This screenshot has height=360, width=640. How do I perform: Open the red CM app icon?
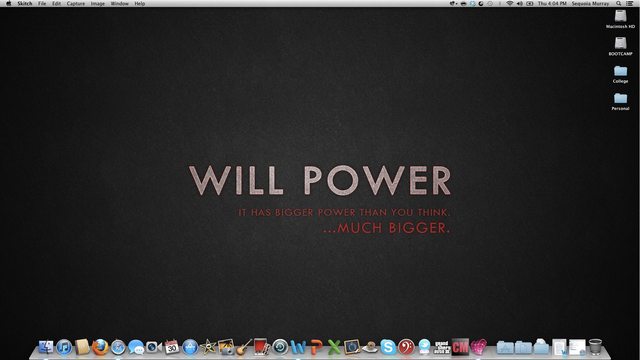tap(460, 347)
